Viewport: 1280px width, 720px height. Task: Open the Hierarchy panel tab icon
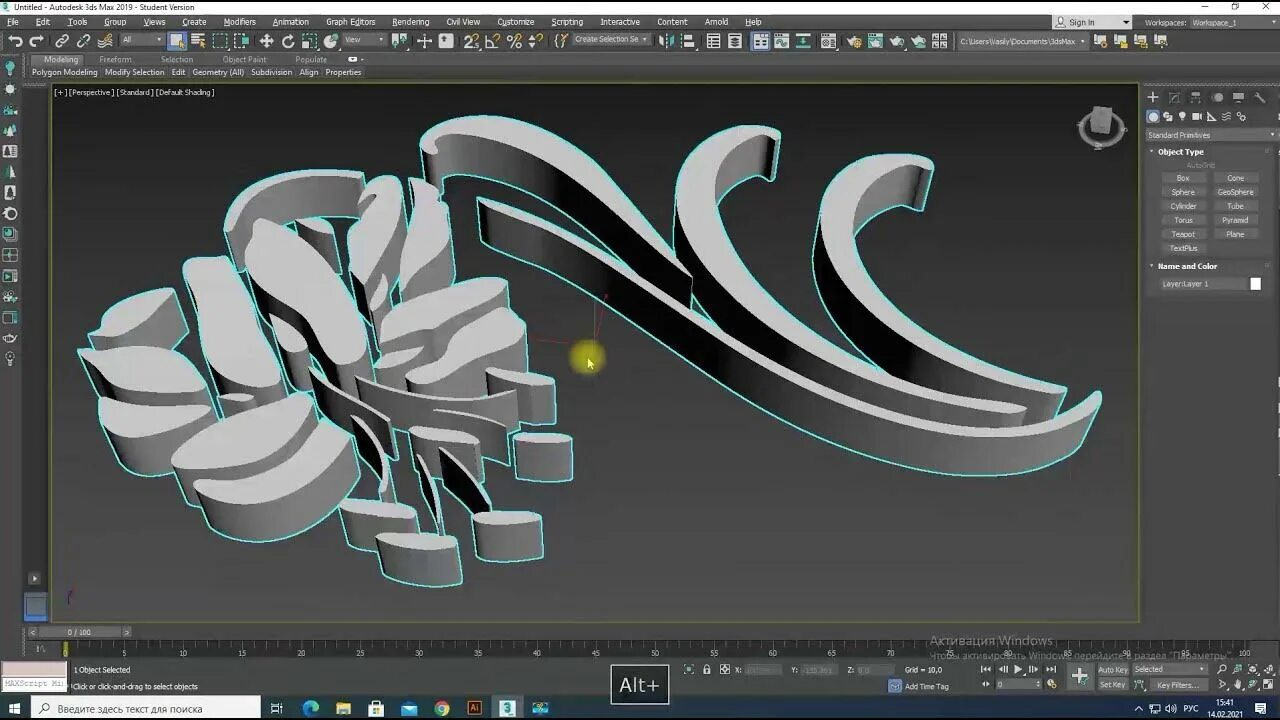(1196, 97)
